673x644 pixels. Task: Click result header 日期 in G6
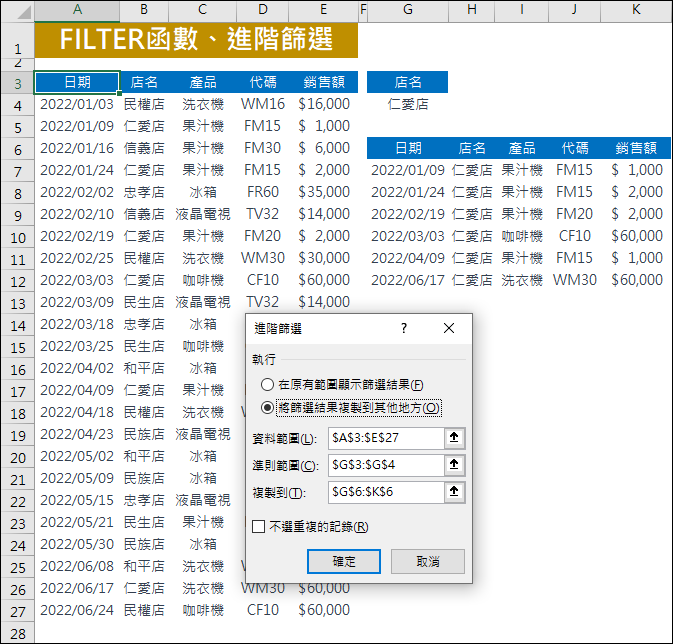408,148
